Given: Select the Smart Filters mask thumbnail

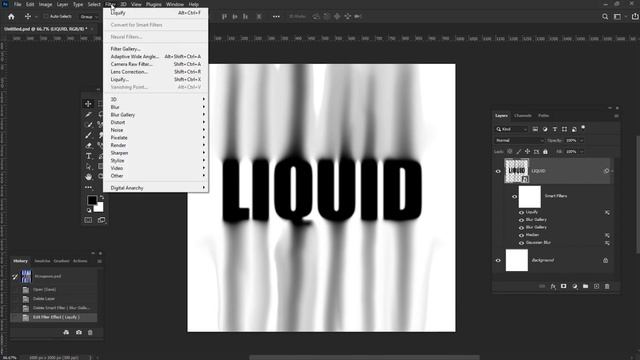Looking at the screenshot, I should click(x=529, y=197).
